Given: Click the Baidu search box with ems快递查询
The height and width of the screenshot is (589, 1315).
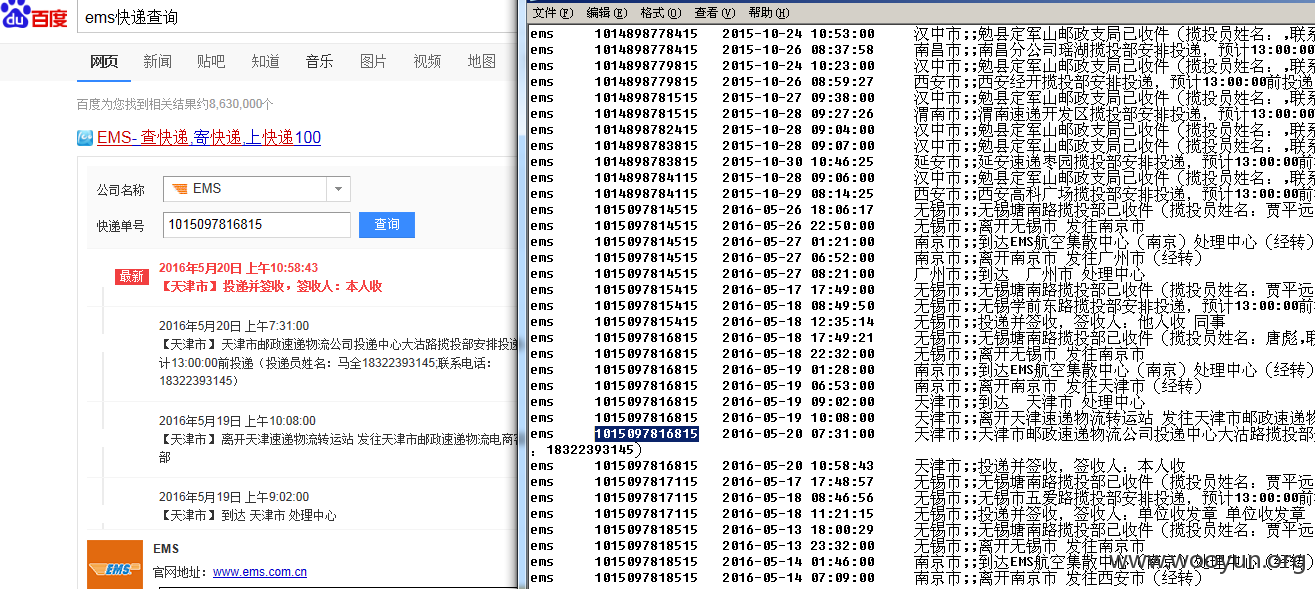Looking at the screenshot, I should (x=297, y=17).
